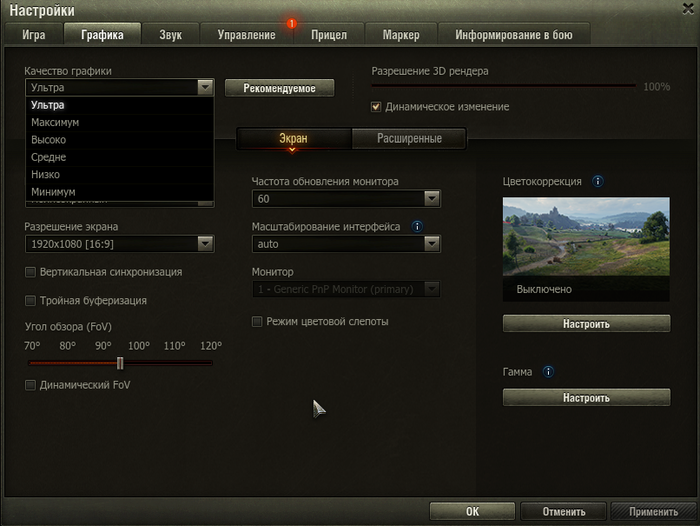Image resolution: width=700 pixels, height=526 pixels.
Task: Open Частота обновления монитора dropdown
Action: [346, 199]
